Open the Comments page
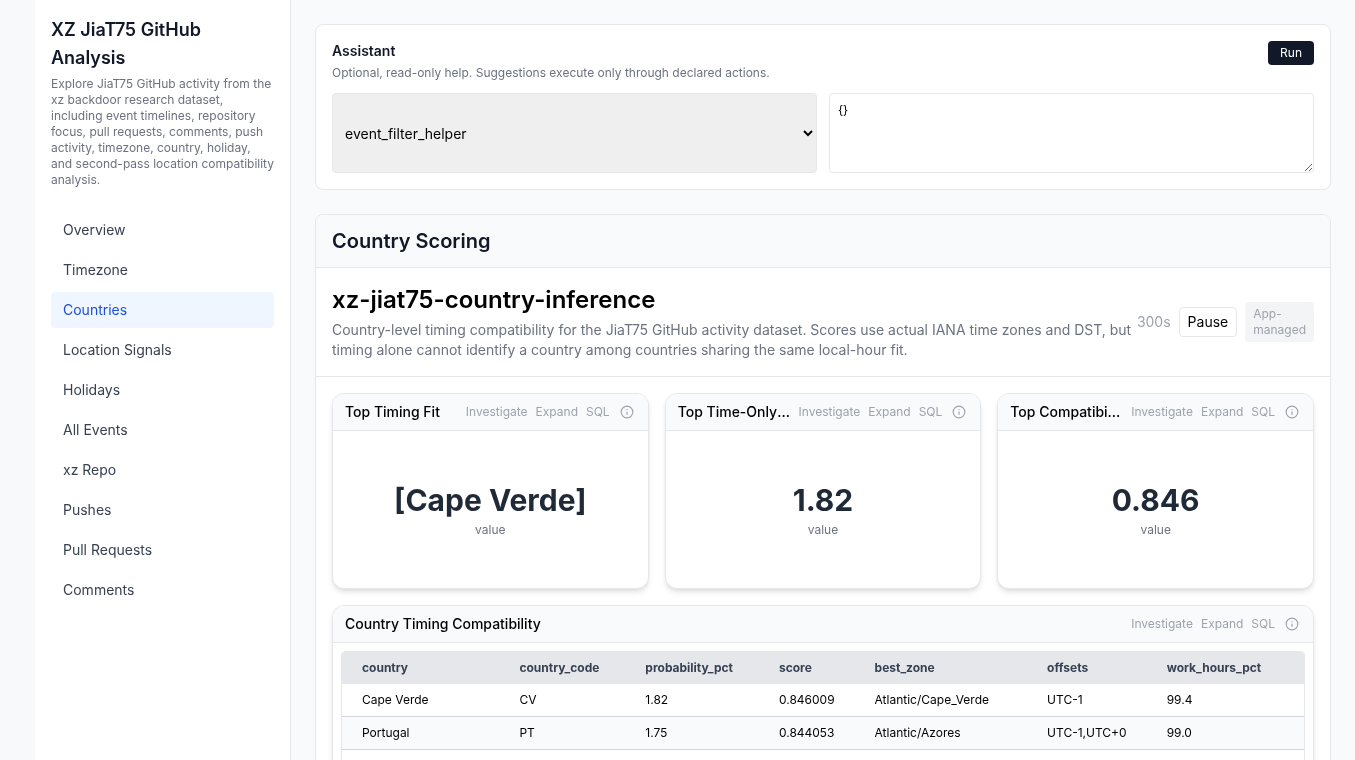Screen dimensions: 1355x760 click(162, 590)
